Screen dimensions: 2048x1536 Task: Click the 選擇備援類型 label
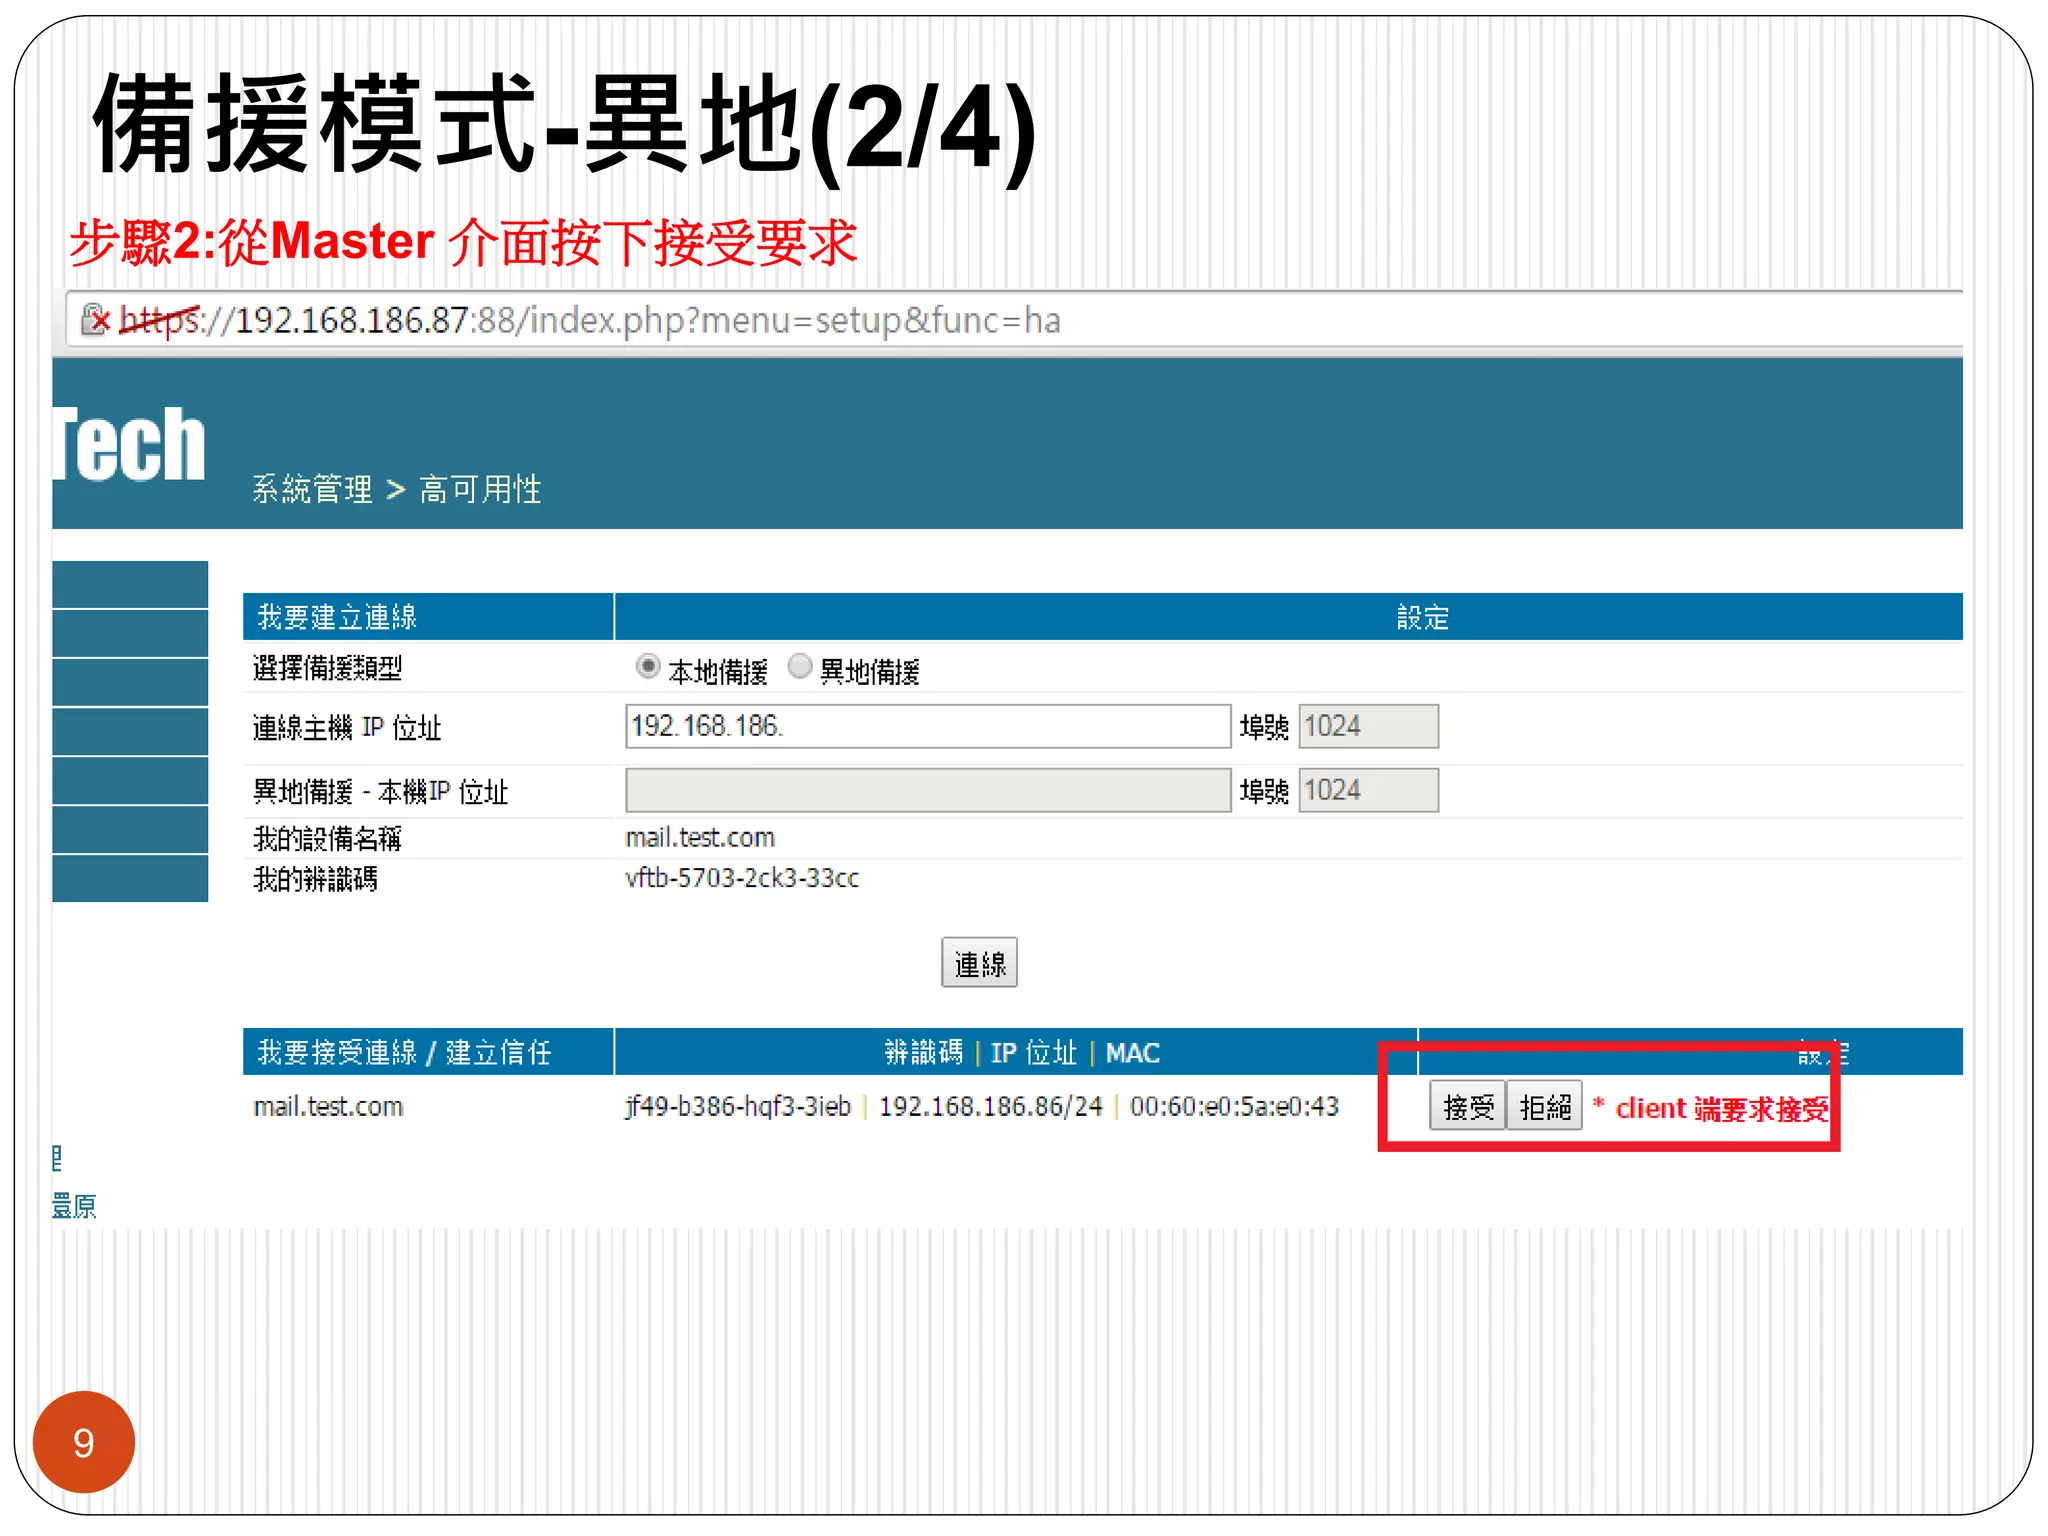pos(327,667)
